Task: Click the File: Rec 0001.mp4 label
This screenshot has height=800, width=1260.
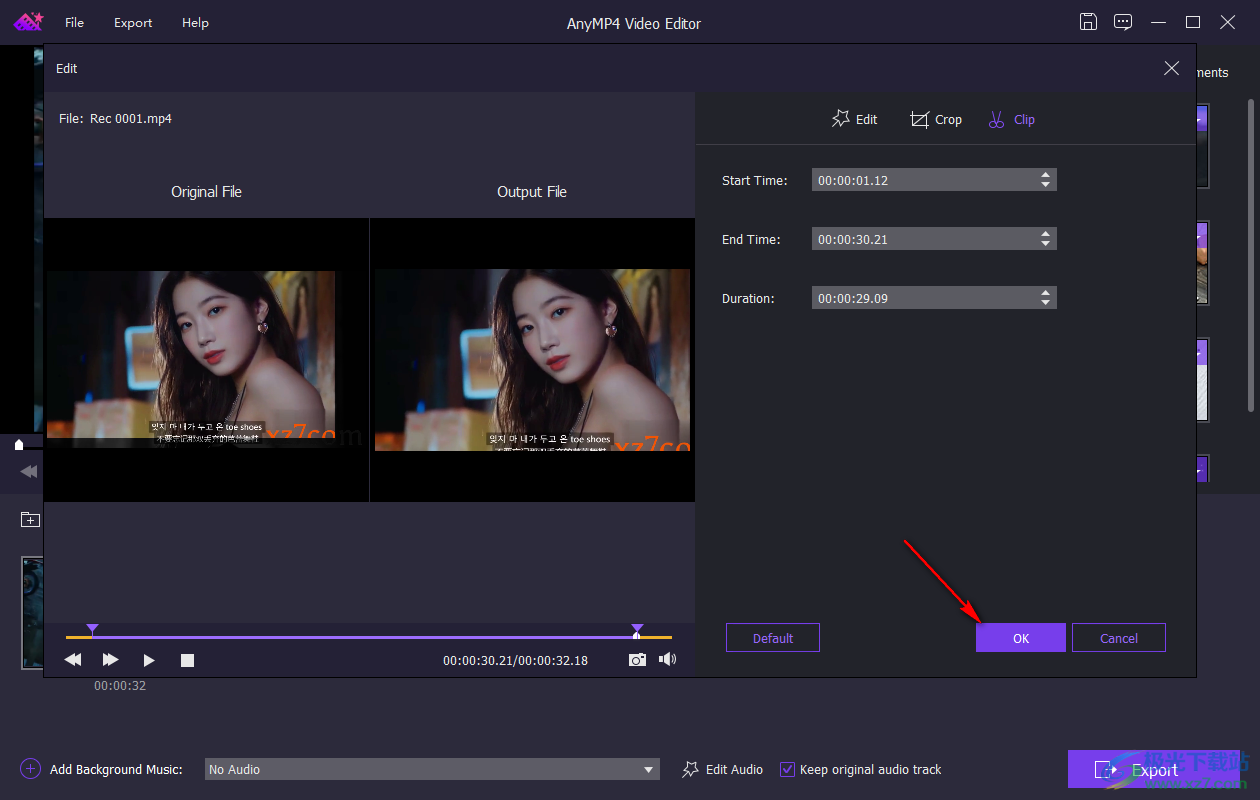Action: pos(115,118)
